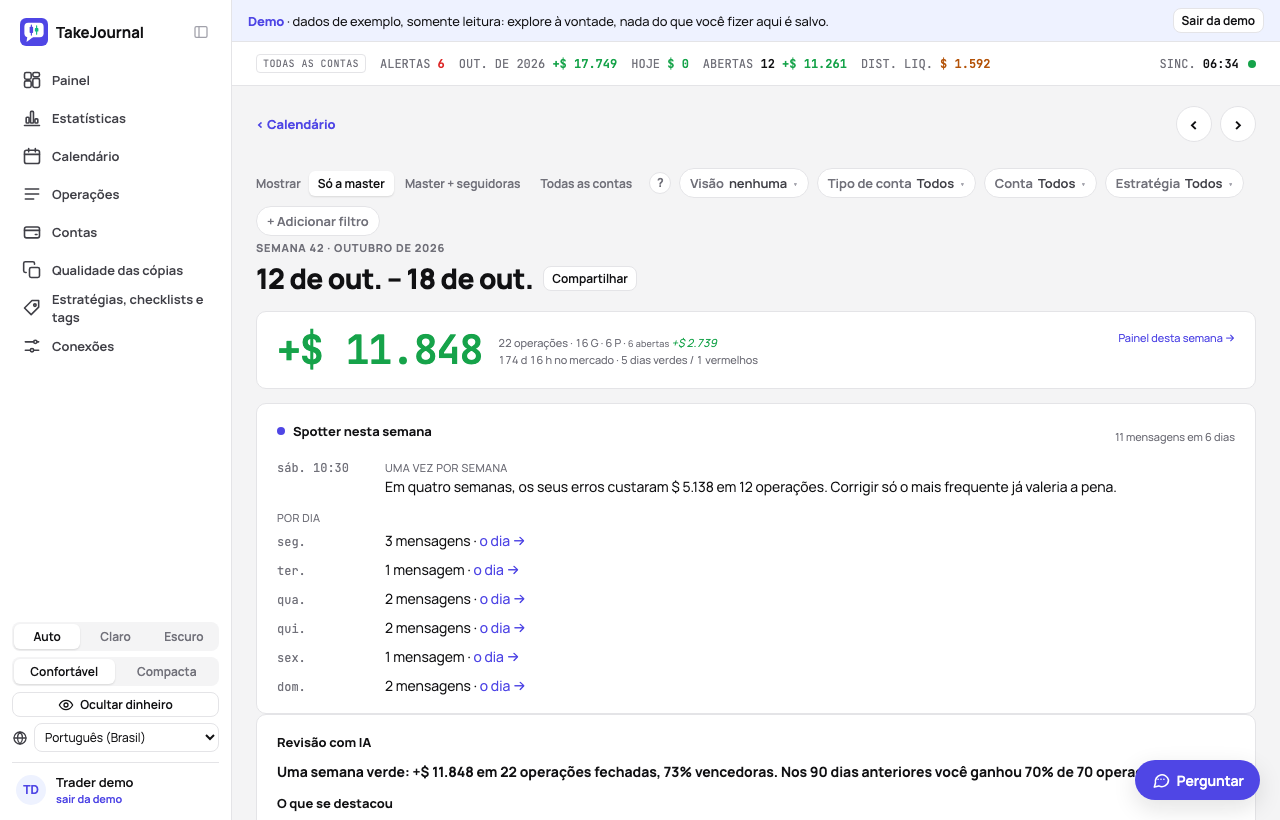Click the Painel grid icon

(x=32, y=80)
